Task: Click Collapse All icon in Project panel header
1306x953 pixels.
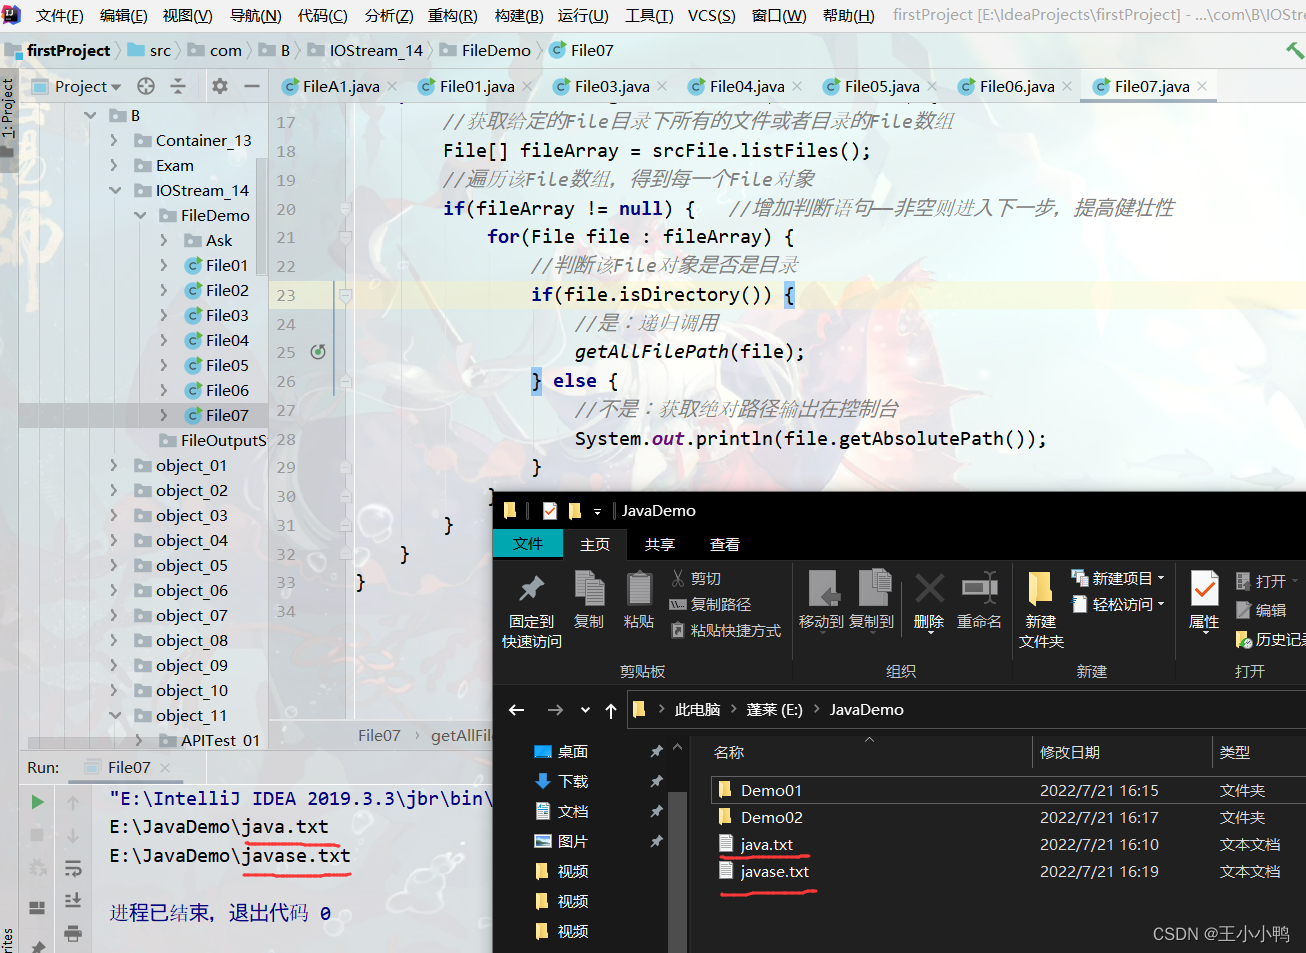Action: [178, 86]
